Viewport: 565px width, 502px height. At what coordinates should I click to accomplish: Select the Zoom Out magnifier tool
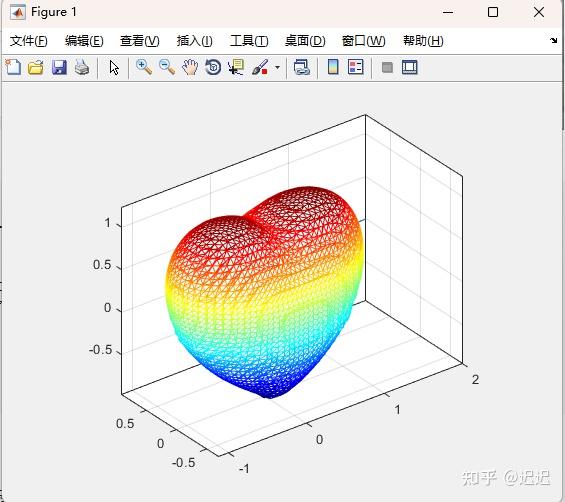[x=167, y=67]
